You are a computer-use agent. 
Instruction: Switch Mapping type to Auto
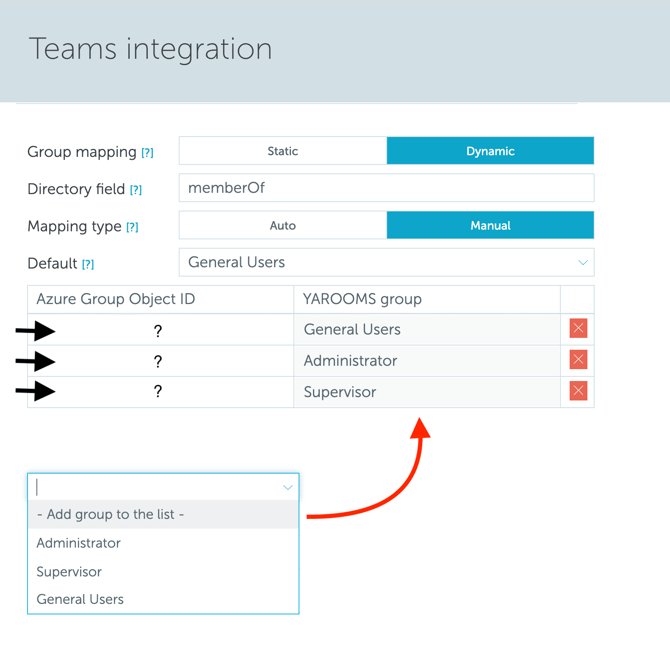(283, 225)
